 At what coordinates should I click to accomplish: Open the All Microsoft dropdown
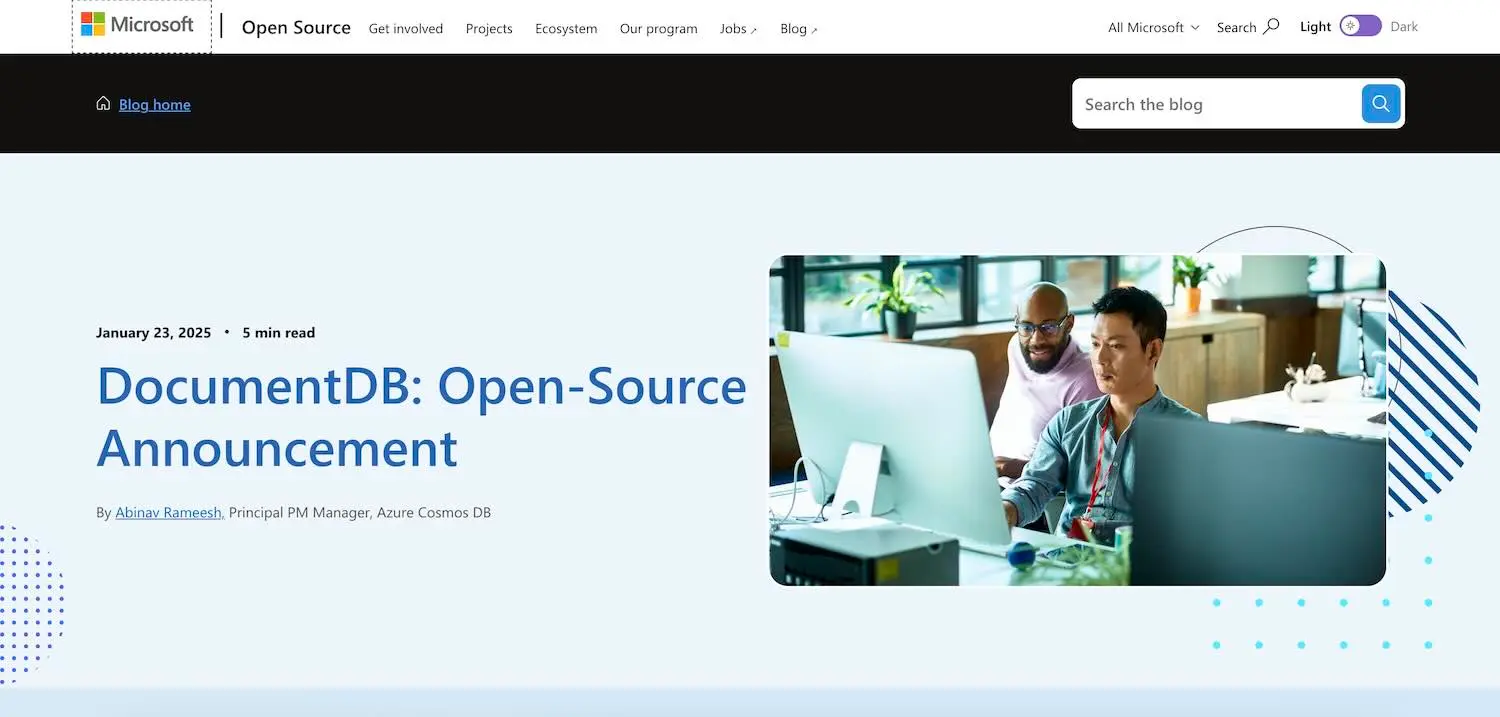click(x=1152, y=27)
